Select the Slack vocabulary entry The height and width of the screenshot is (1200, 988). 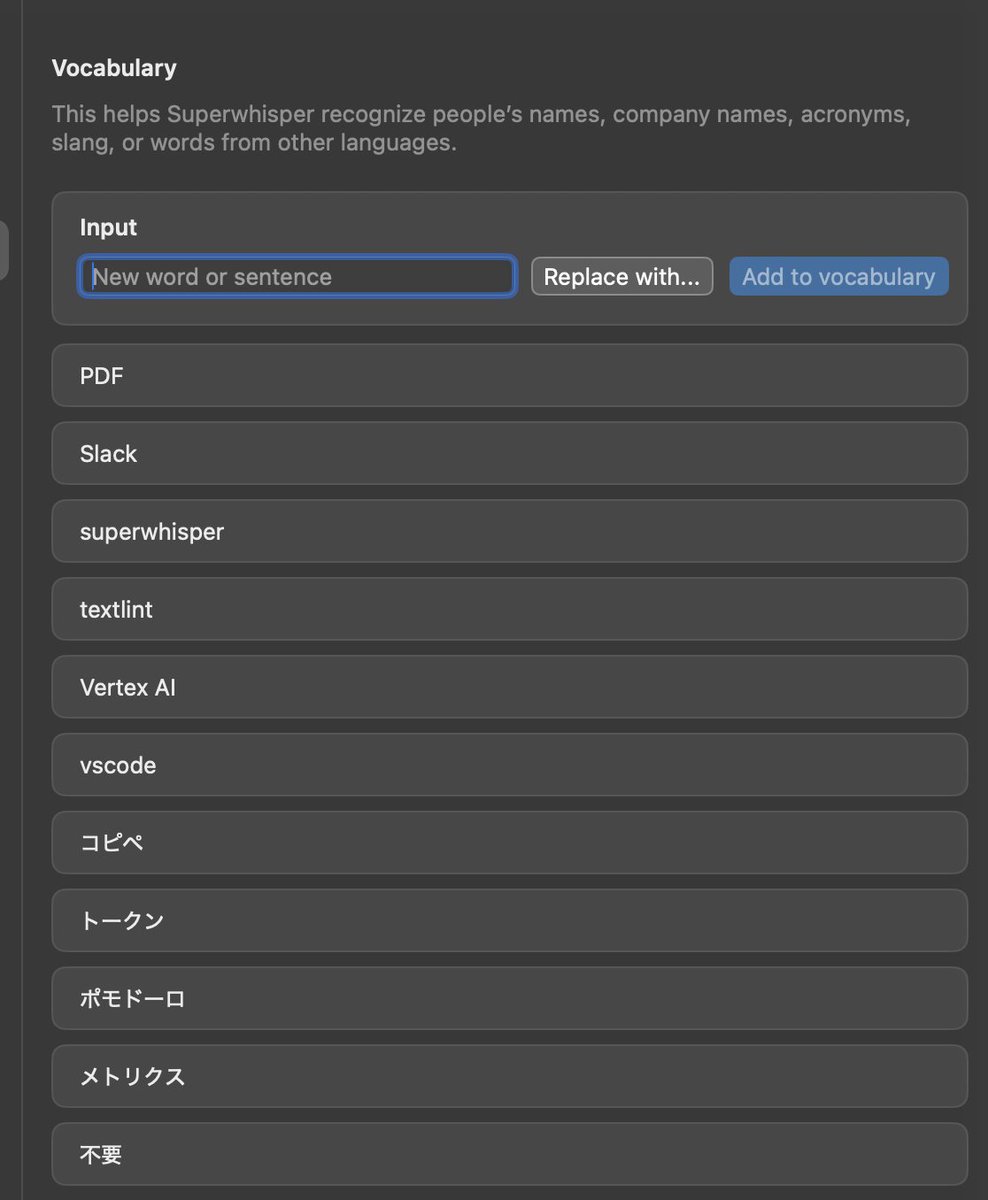point(510,454)
